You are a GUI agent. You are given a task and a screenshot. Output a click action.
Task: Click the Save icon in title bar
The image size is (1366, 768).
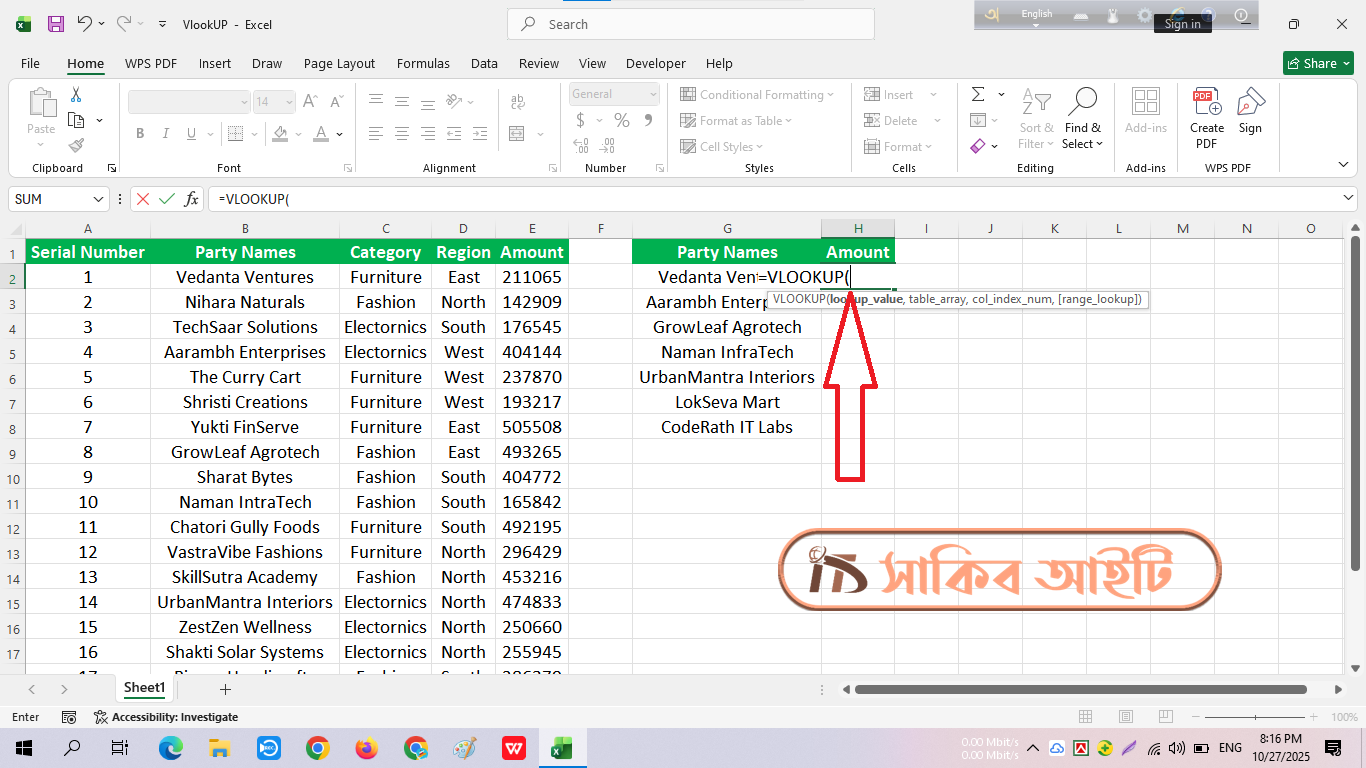coord(56,24)
